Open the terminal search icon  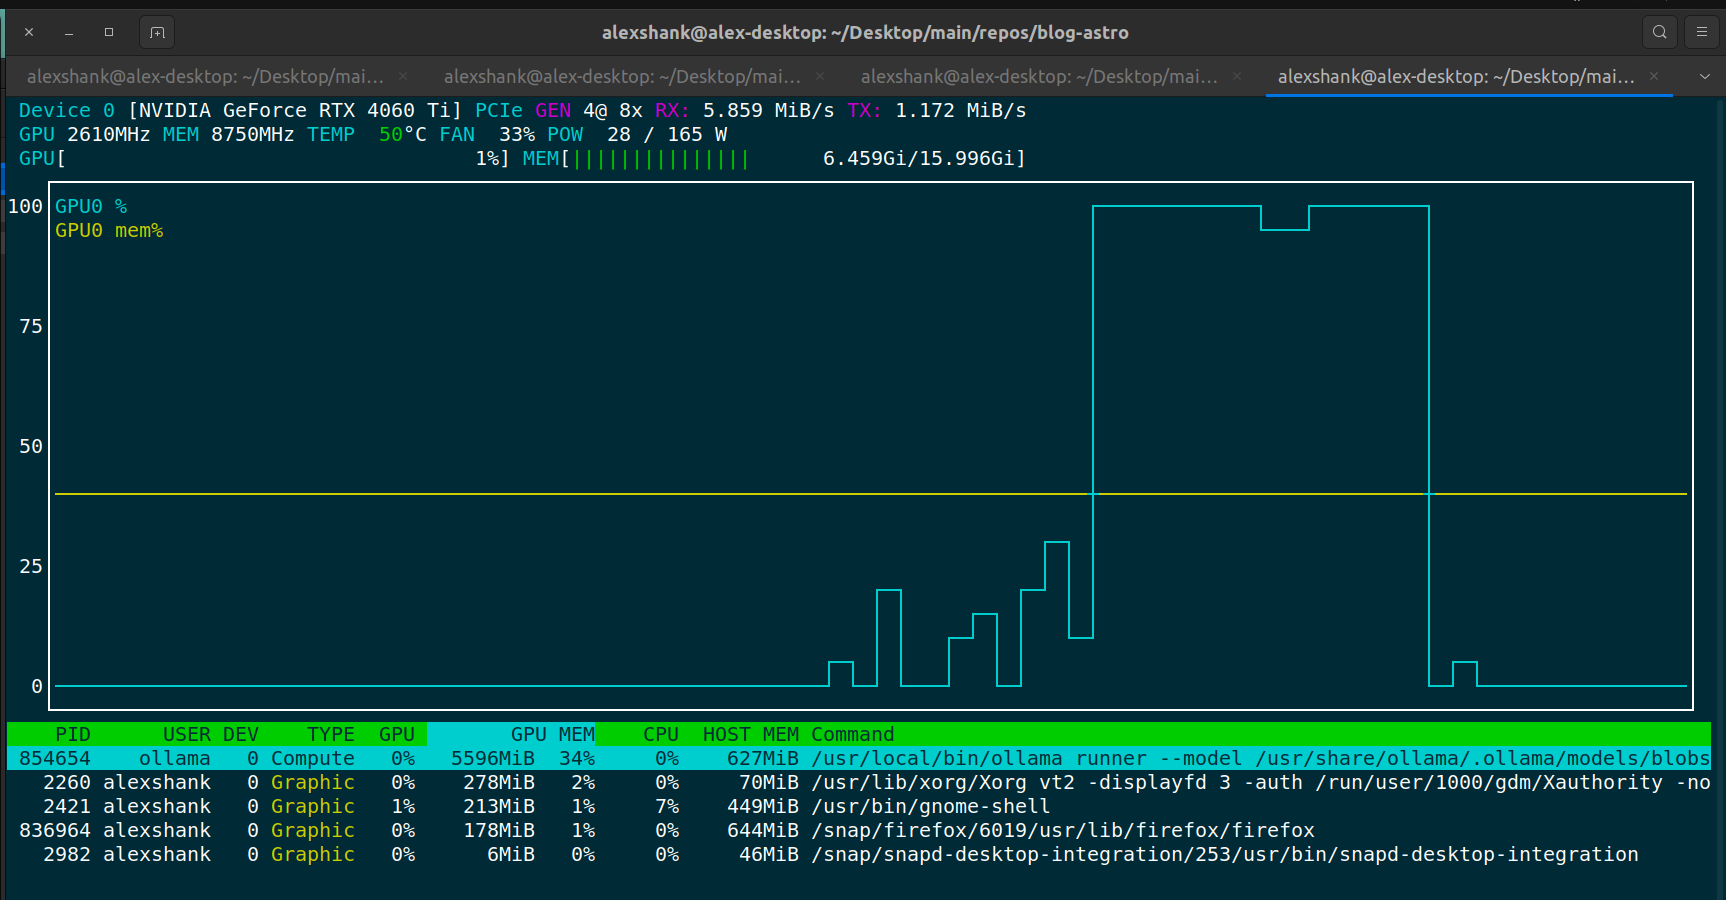pos(1659,32)
